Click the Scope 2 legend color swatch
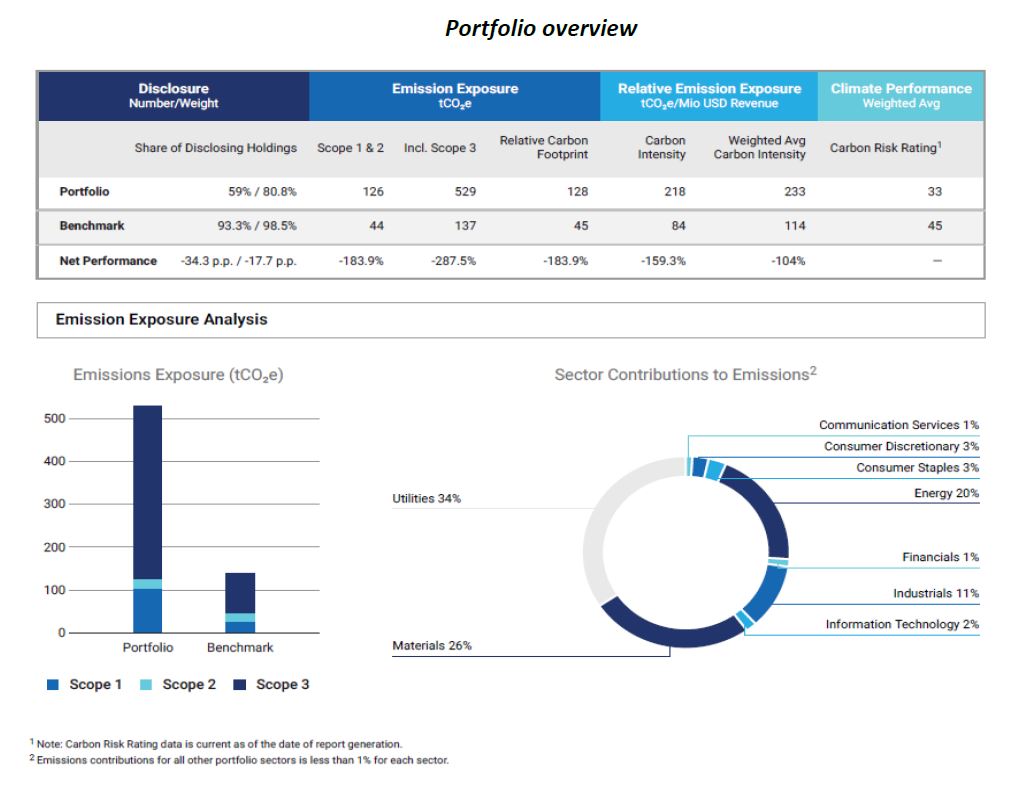Image resolution: width=1032 pixels, height=786 pixels. [146, 685]
